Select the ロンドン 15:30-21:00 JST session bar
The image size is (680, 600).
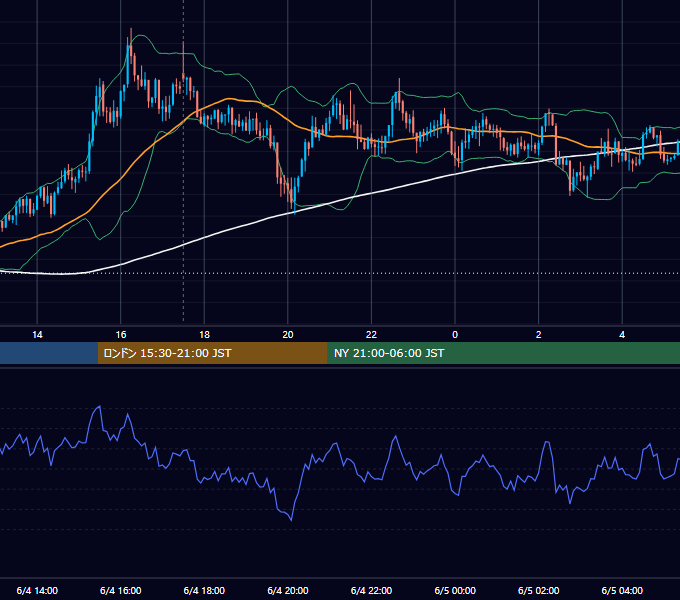click(x=212, y=353)
